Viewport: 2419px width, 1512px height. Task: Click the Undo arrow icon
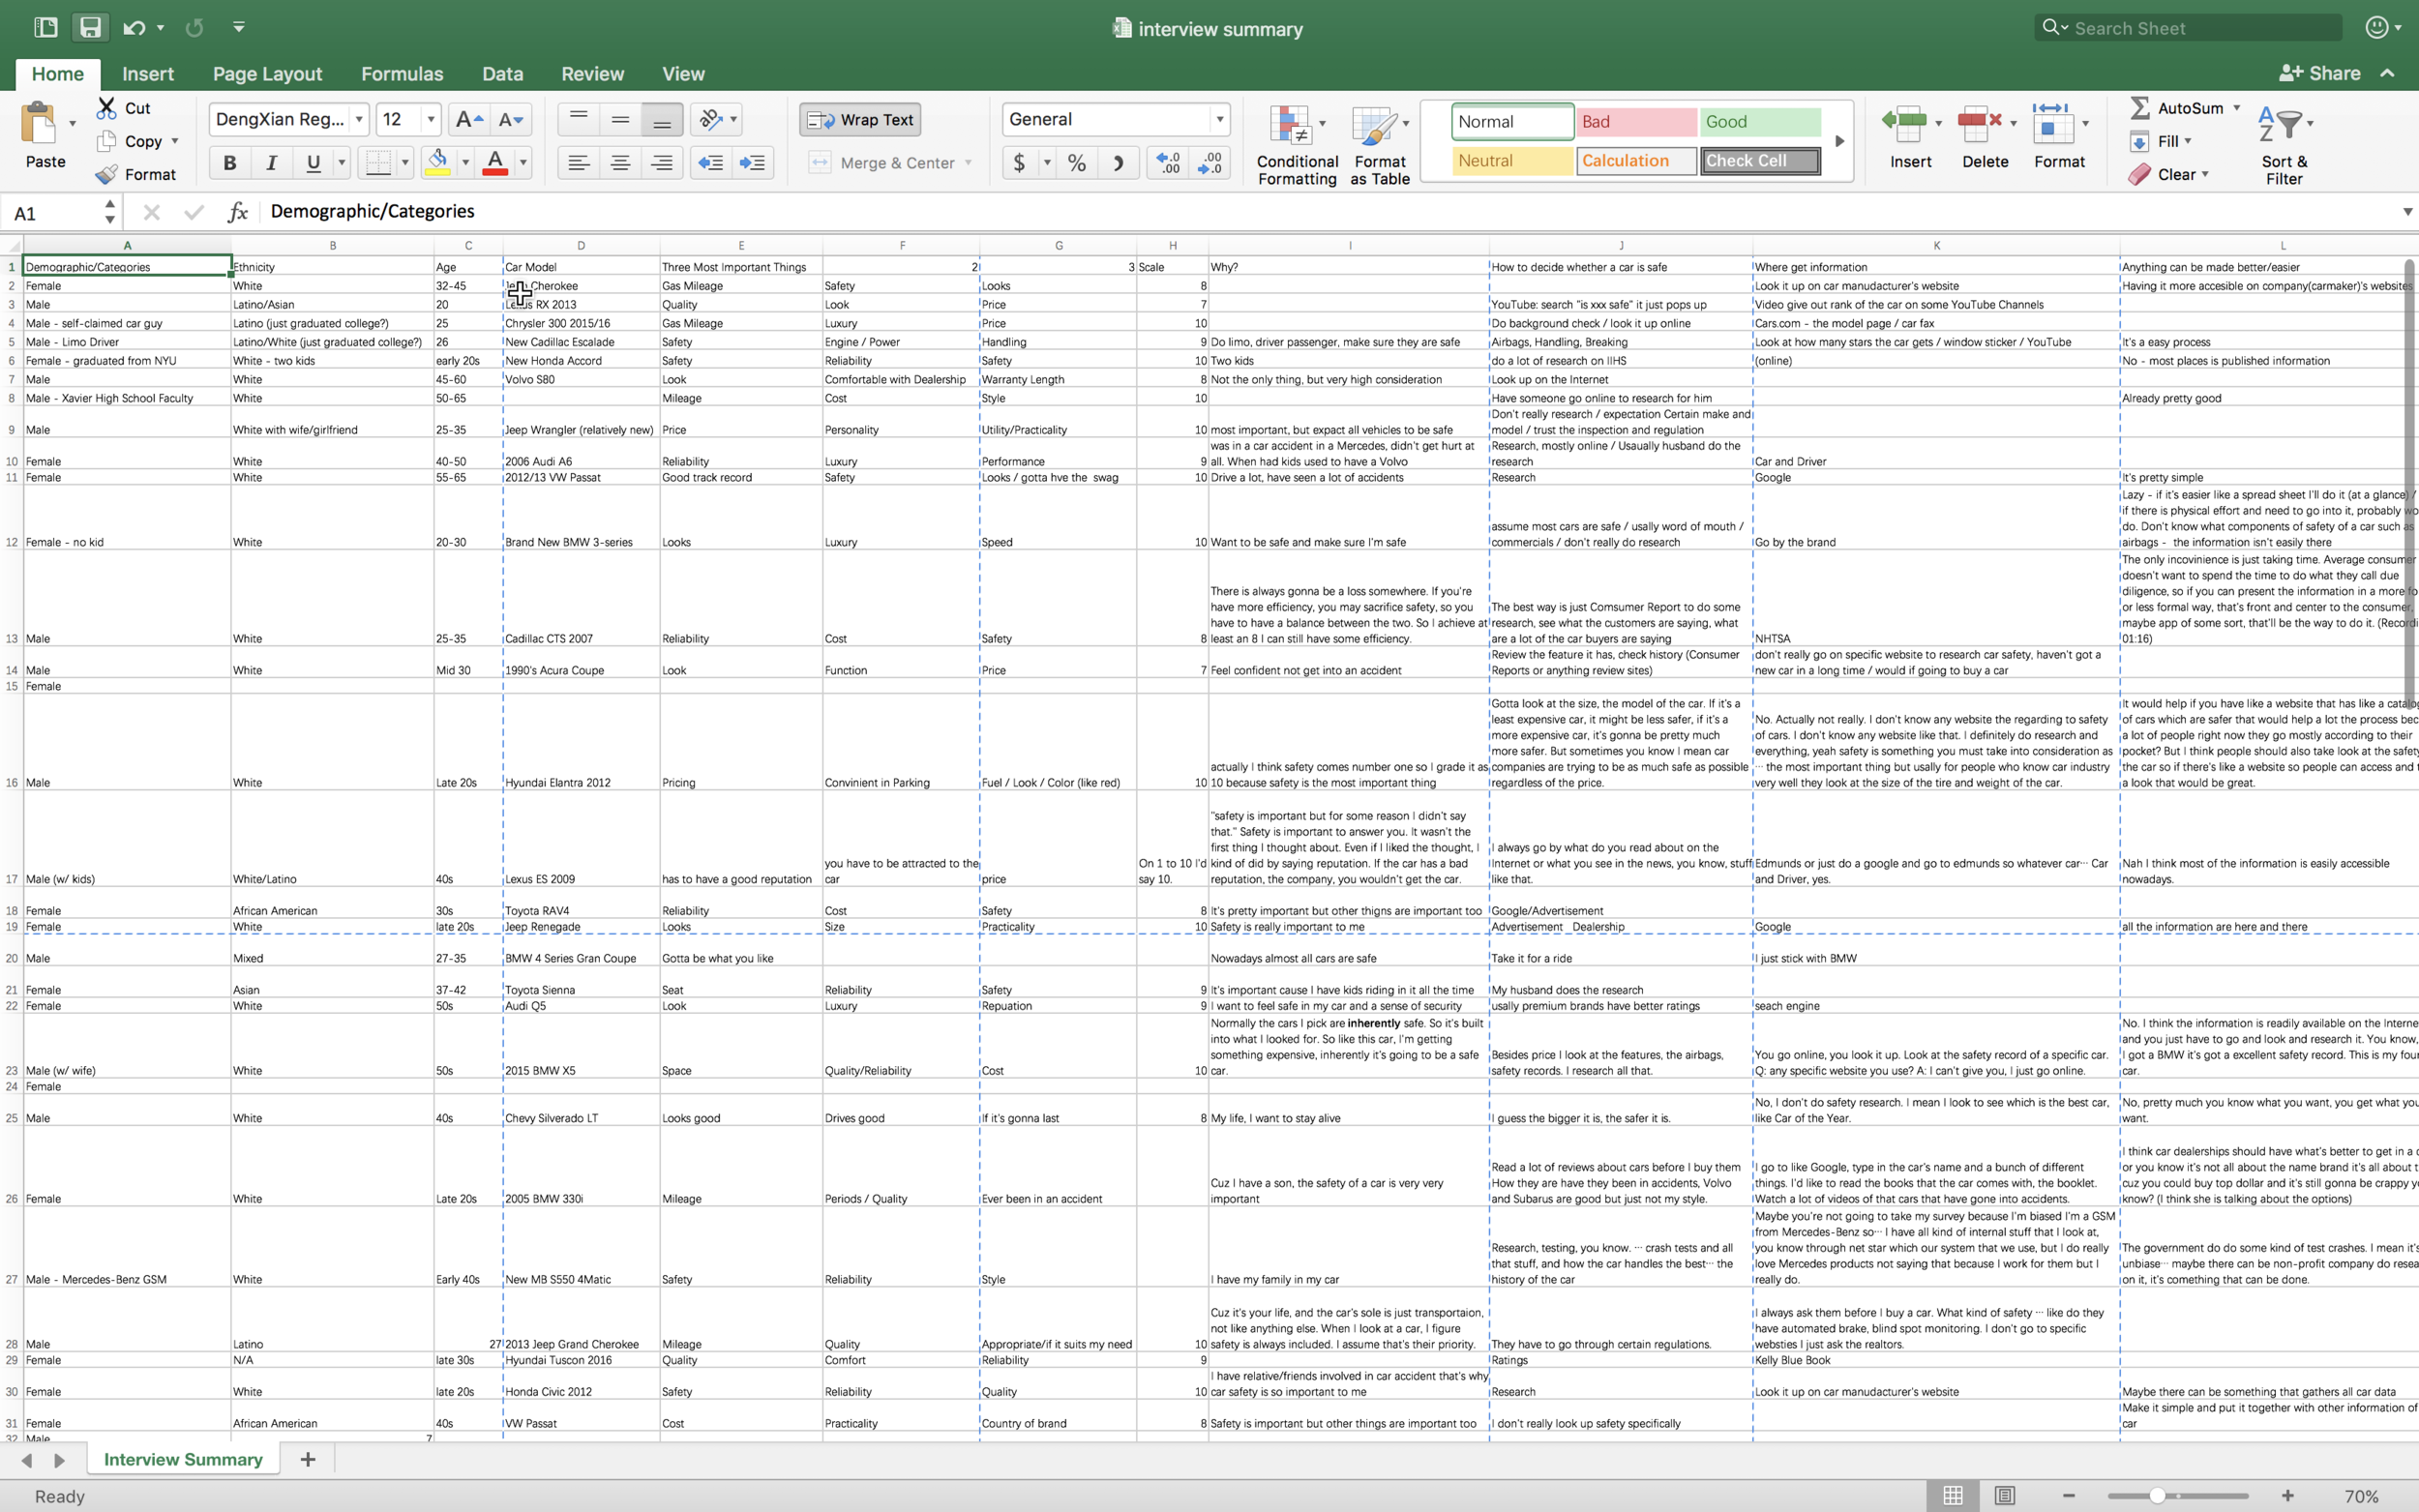click(134, 27)
